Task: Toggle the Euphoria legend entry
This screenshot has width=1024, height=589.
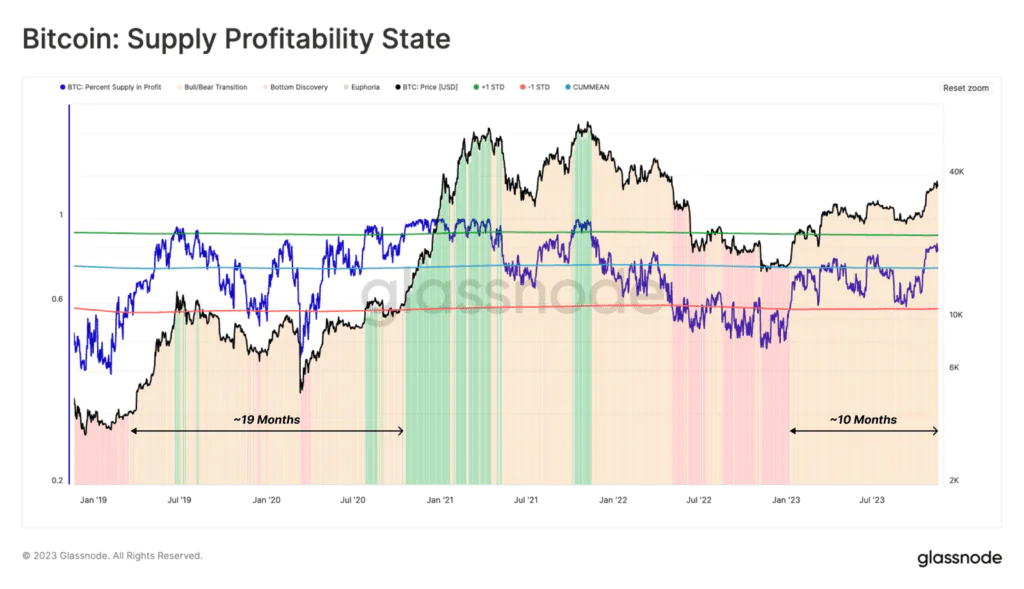Action: pyautogui.click(x=361, y=87)
